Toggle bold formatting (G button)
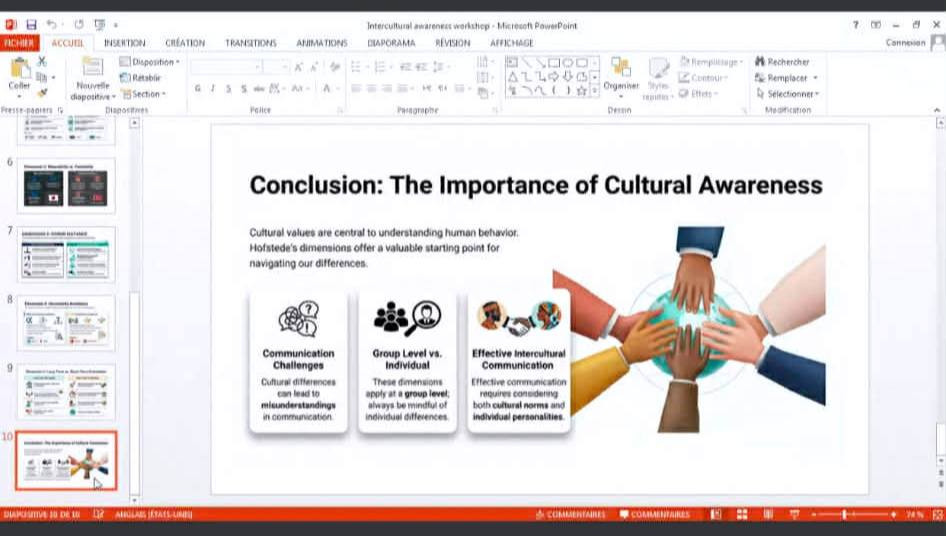Screen dimensions: 946x536 coord(198,89)
